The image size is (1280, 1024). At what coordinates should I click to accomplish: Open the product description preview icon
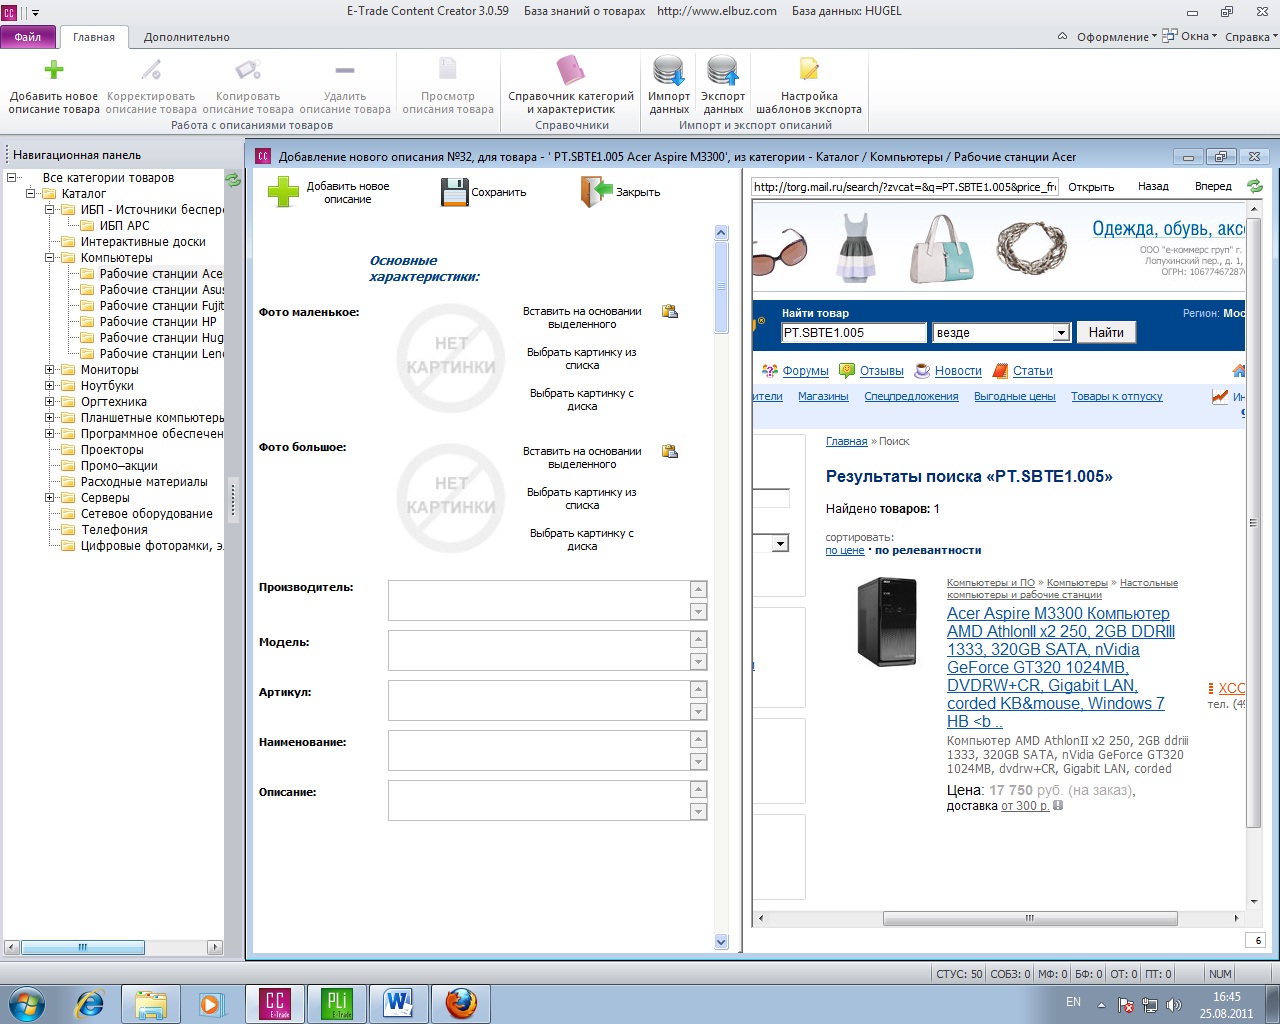[448, 70]
